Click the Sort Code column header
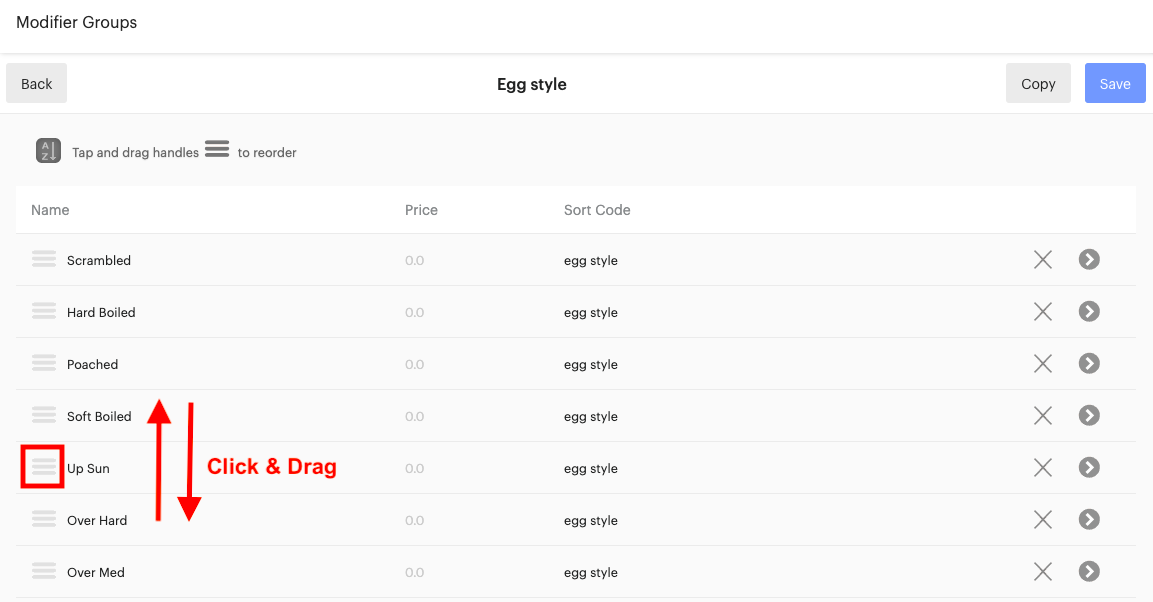 (x=597, y=210)
